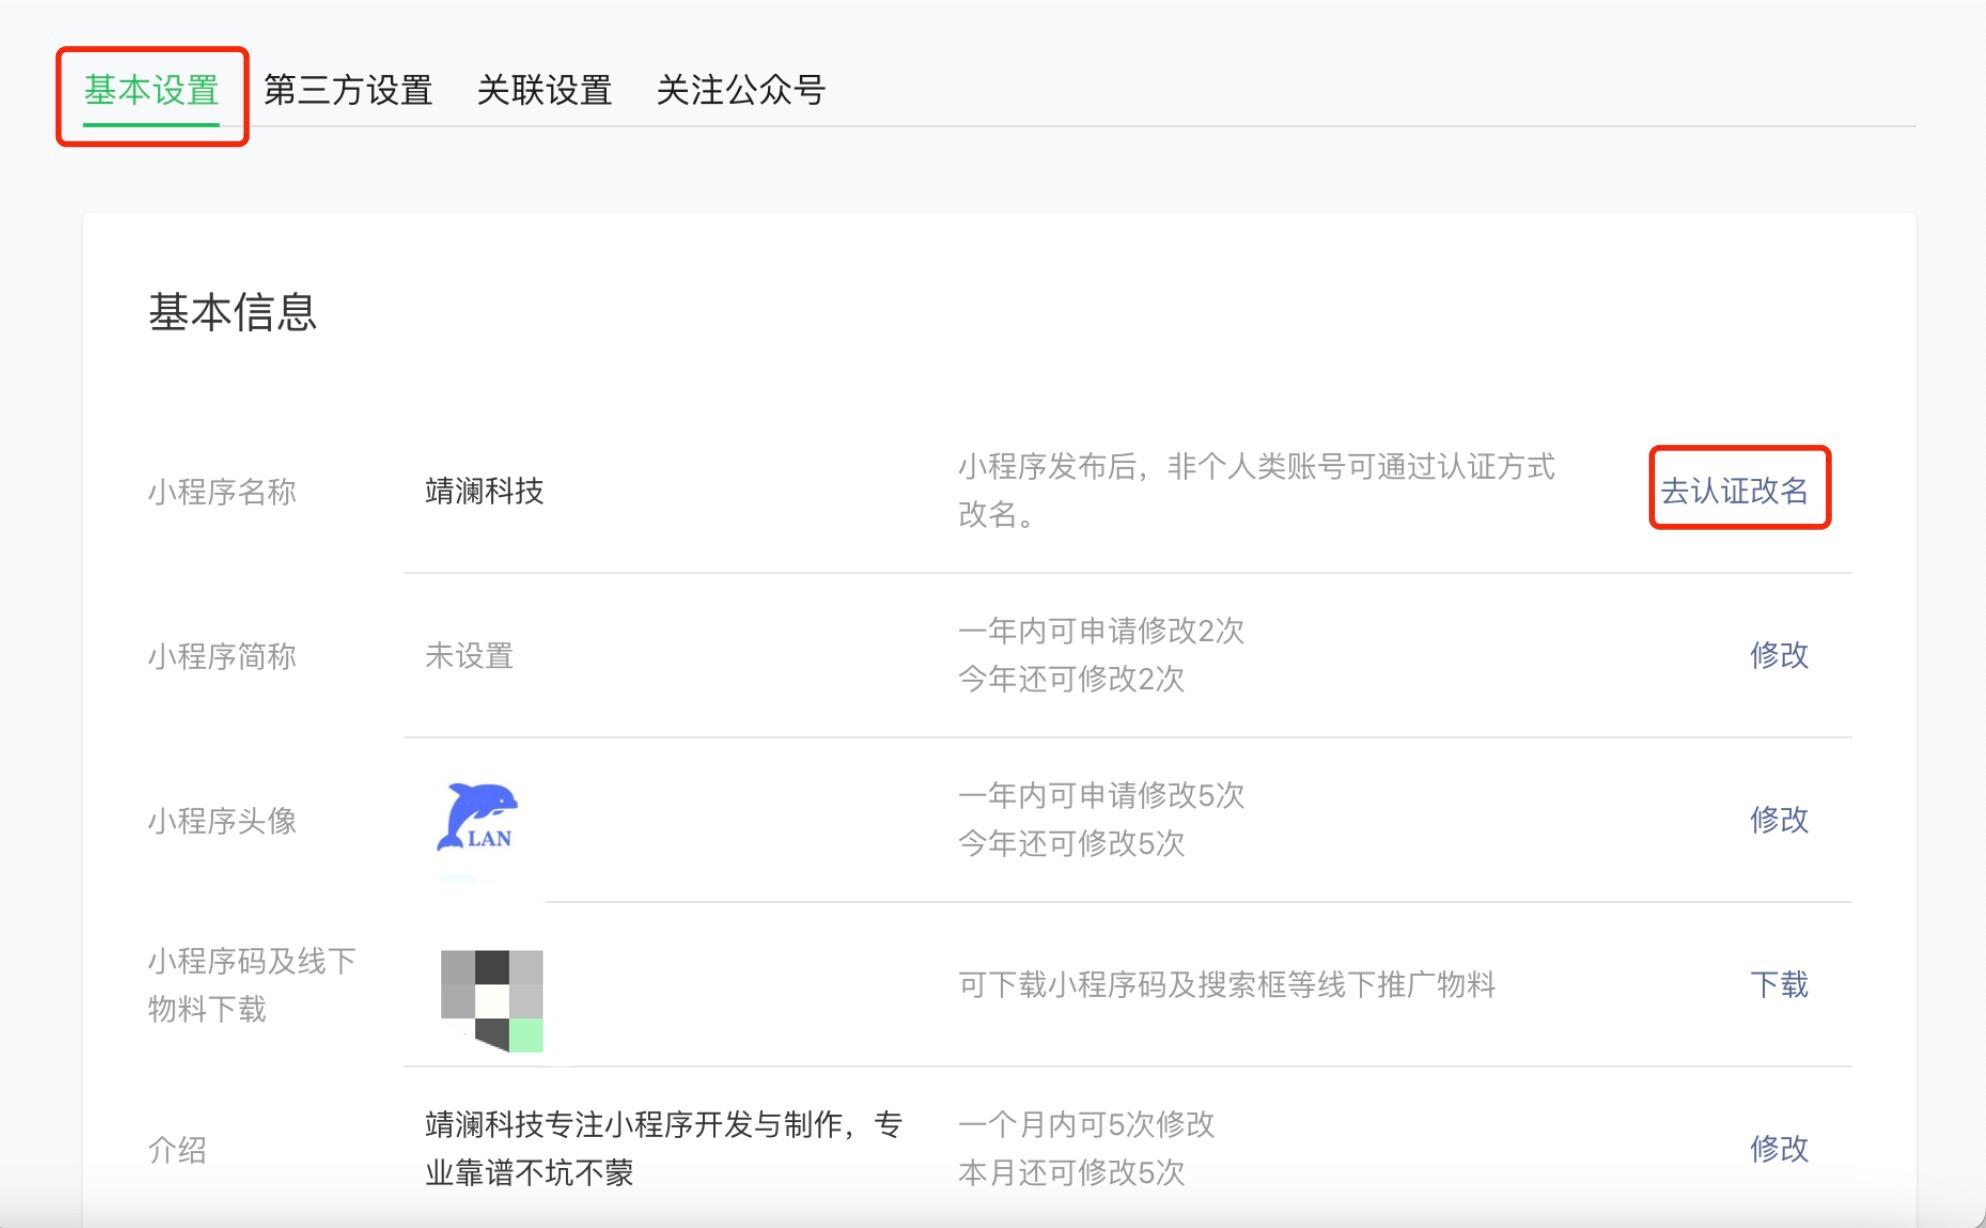This screenshot has width=1986, height=1228.
Task: Click 修改 in the 小程序头像 row
Action: (1779, 820)
